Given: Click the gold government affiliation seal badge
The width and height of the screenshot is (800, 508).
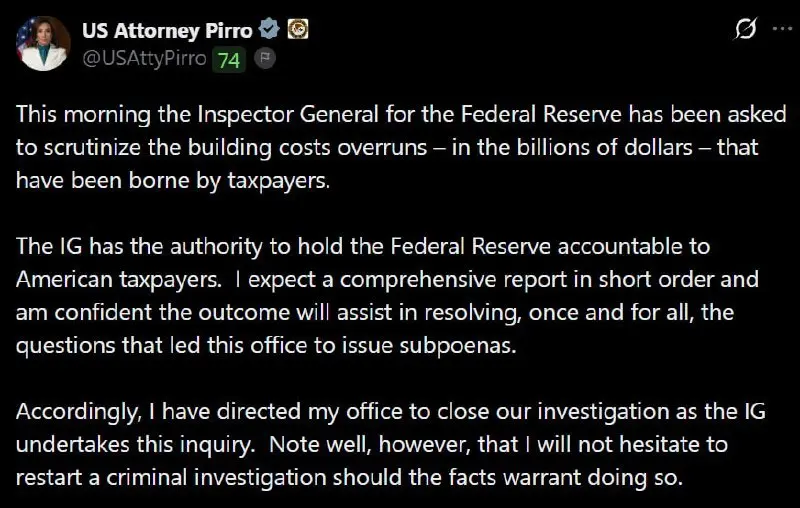Looking at the screenshot, I should (x=297, y=29).
